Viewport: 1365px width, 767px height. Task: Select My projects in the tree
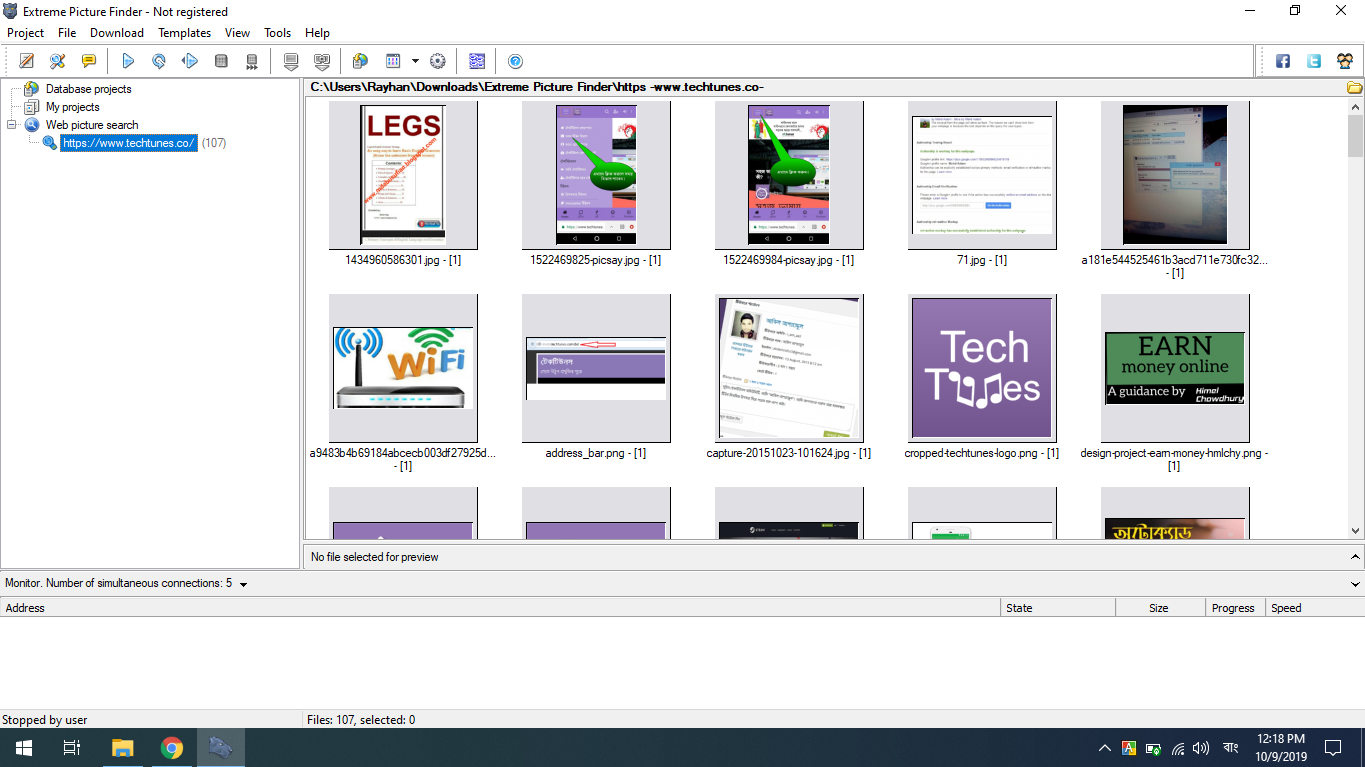(x=72, y=107)
